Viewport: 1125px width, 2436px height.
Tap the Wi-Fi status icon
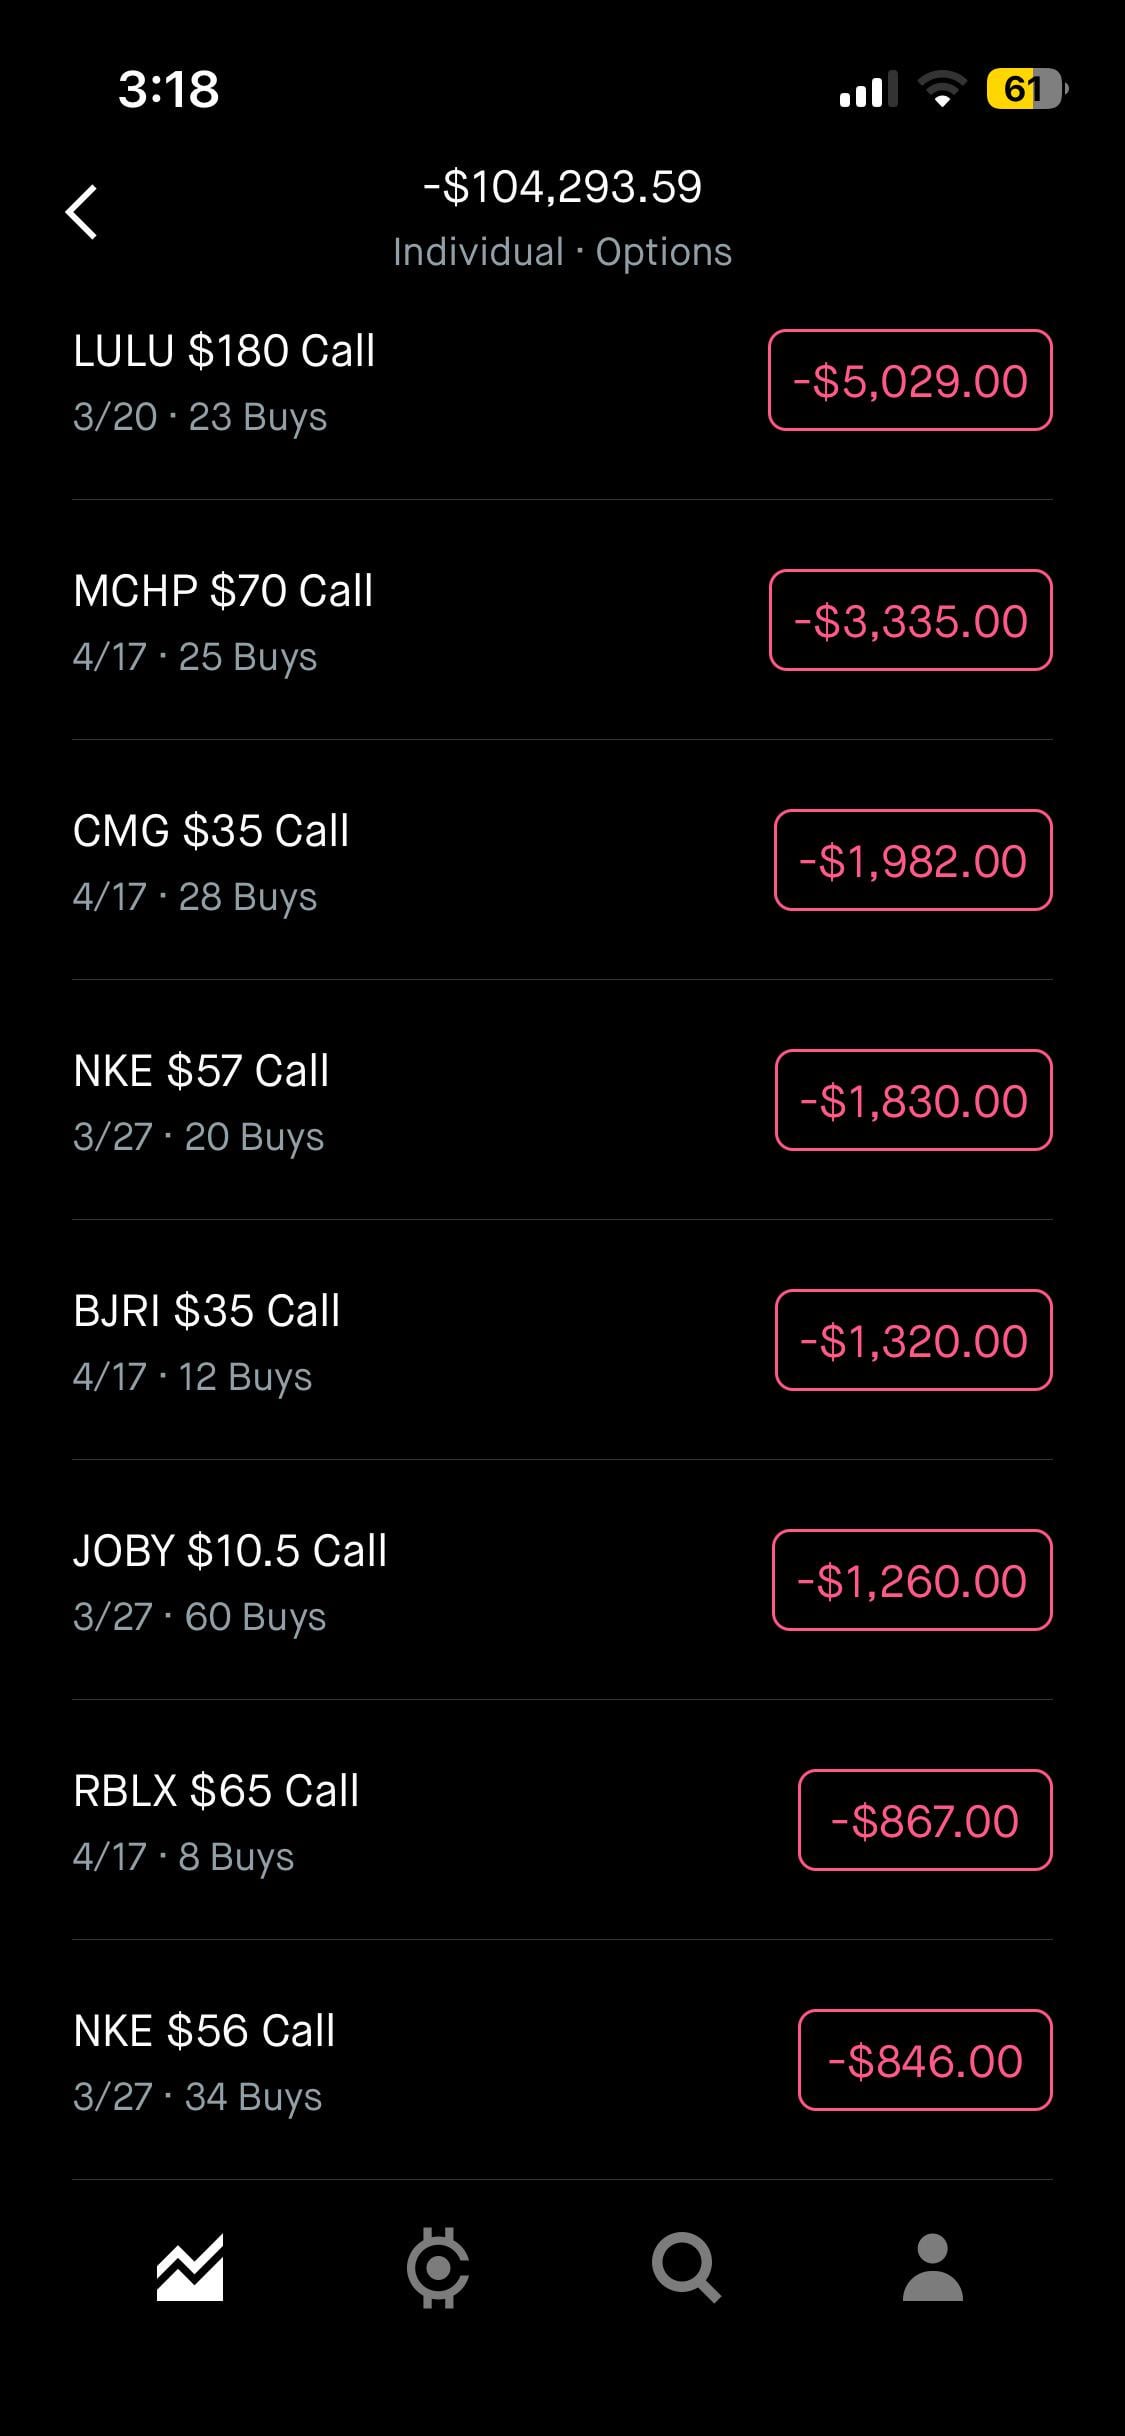(941, 90)
